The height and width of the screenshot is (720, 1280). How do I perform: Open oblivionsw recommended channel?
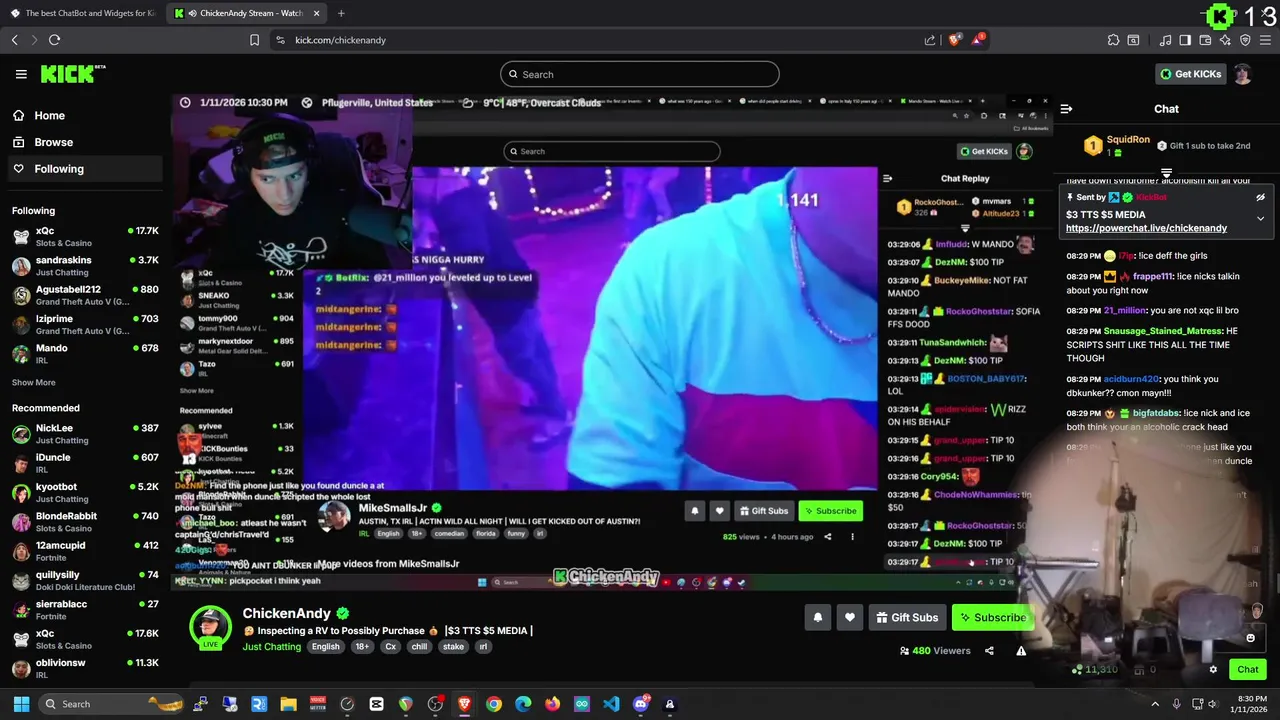click(85, 669)
